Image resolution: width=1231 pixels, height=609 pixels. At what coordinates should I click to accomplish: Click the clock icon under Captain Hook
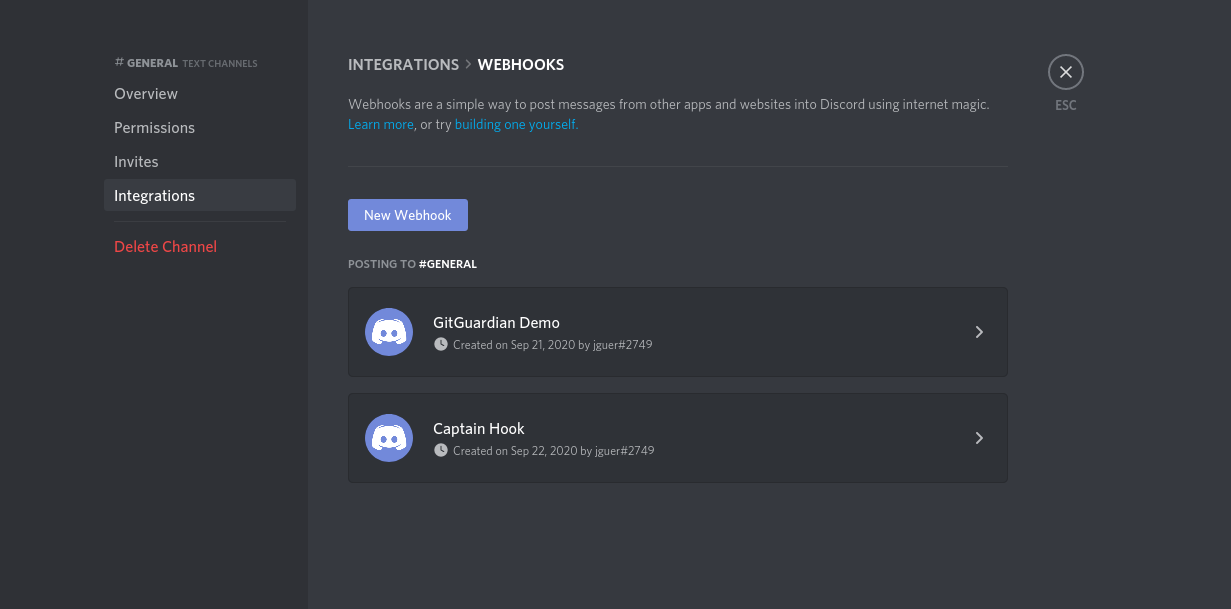(x=441, y=450)
